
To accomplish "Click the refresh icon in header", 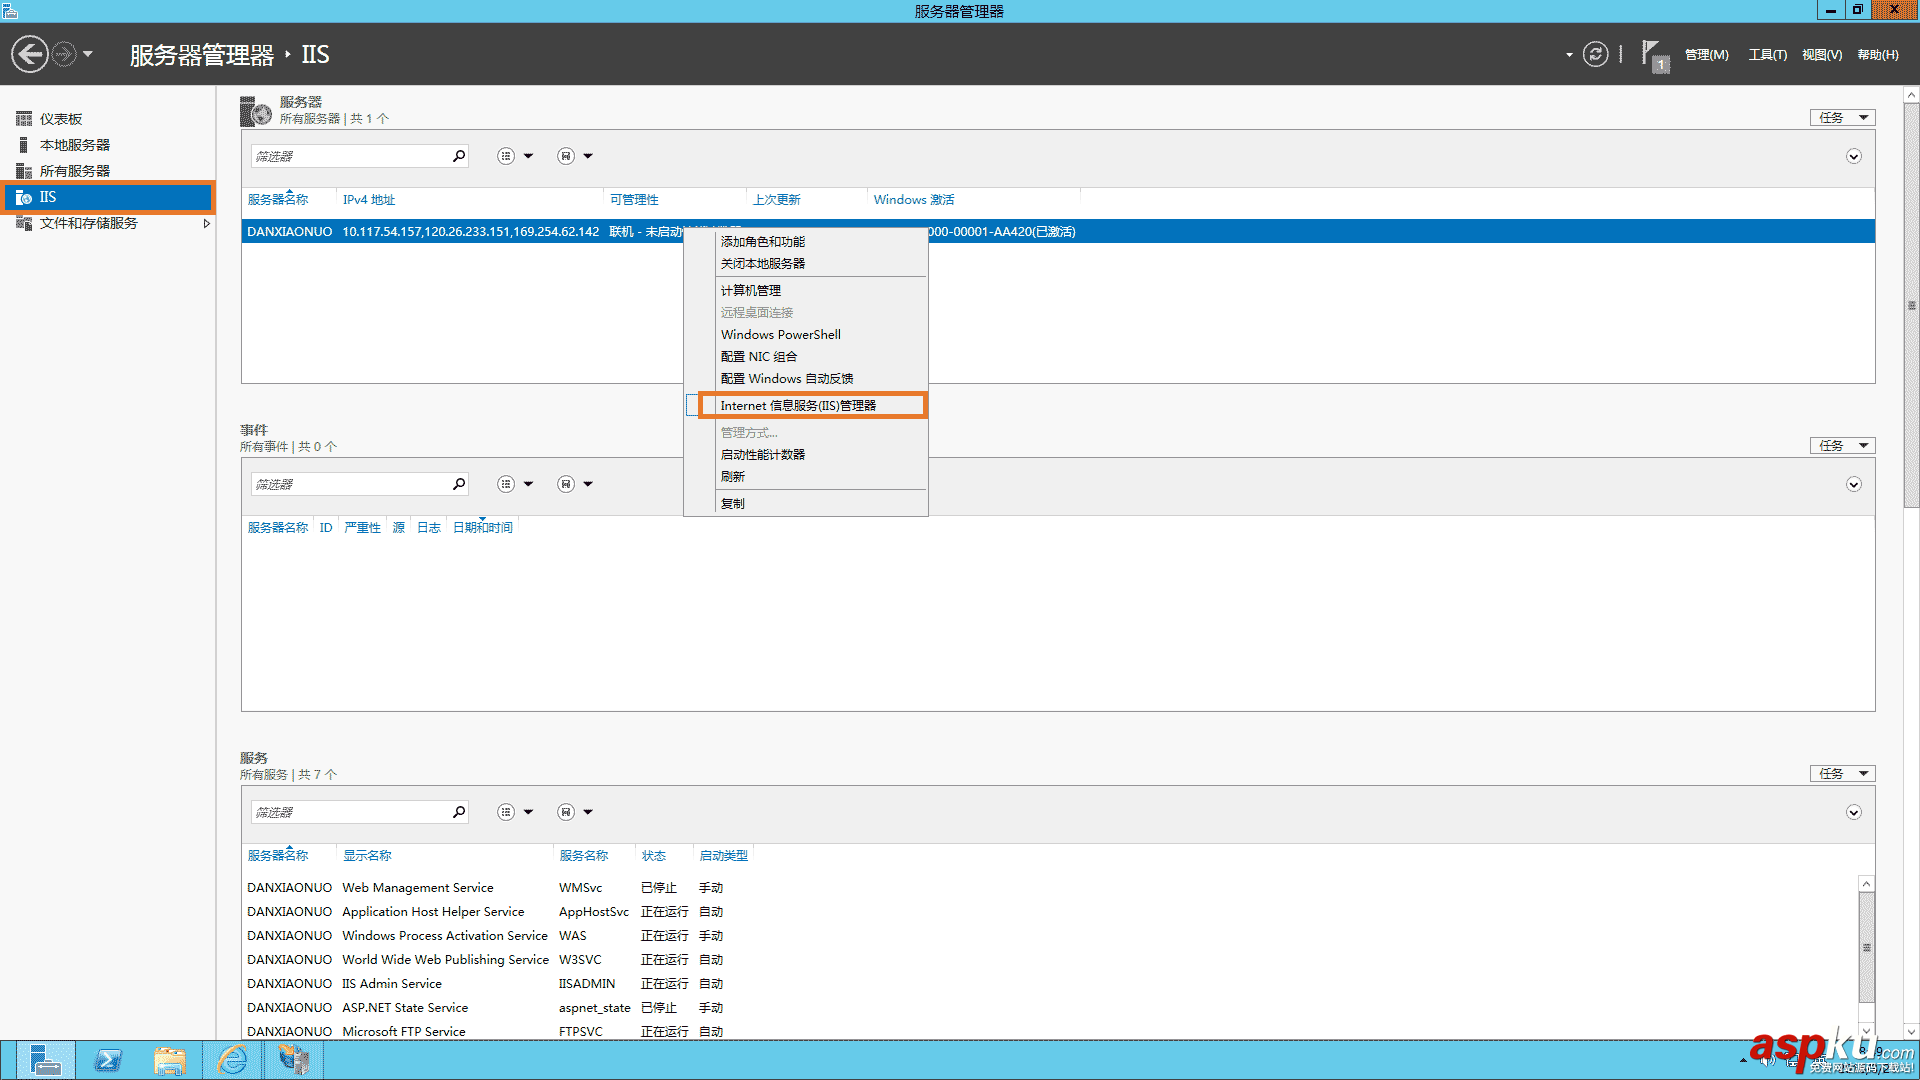I will click(1595, 54).
